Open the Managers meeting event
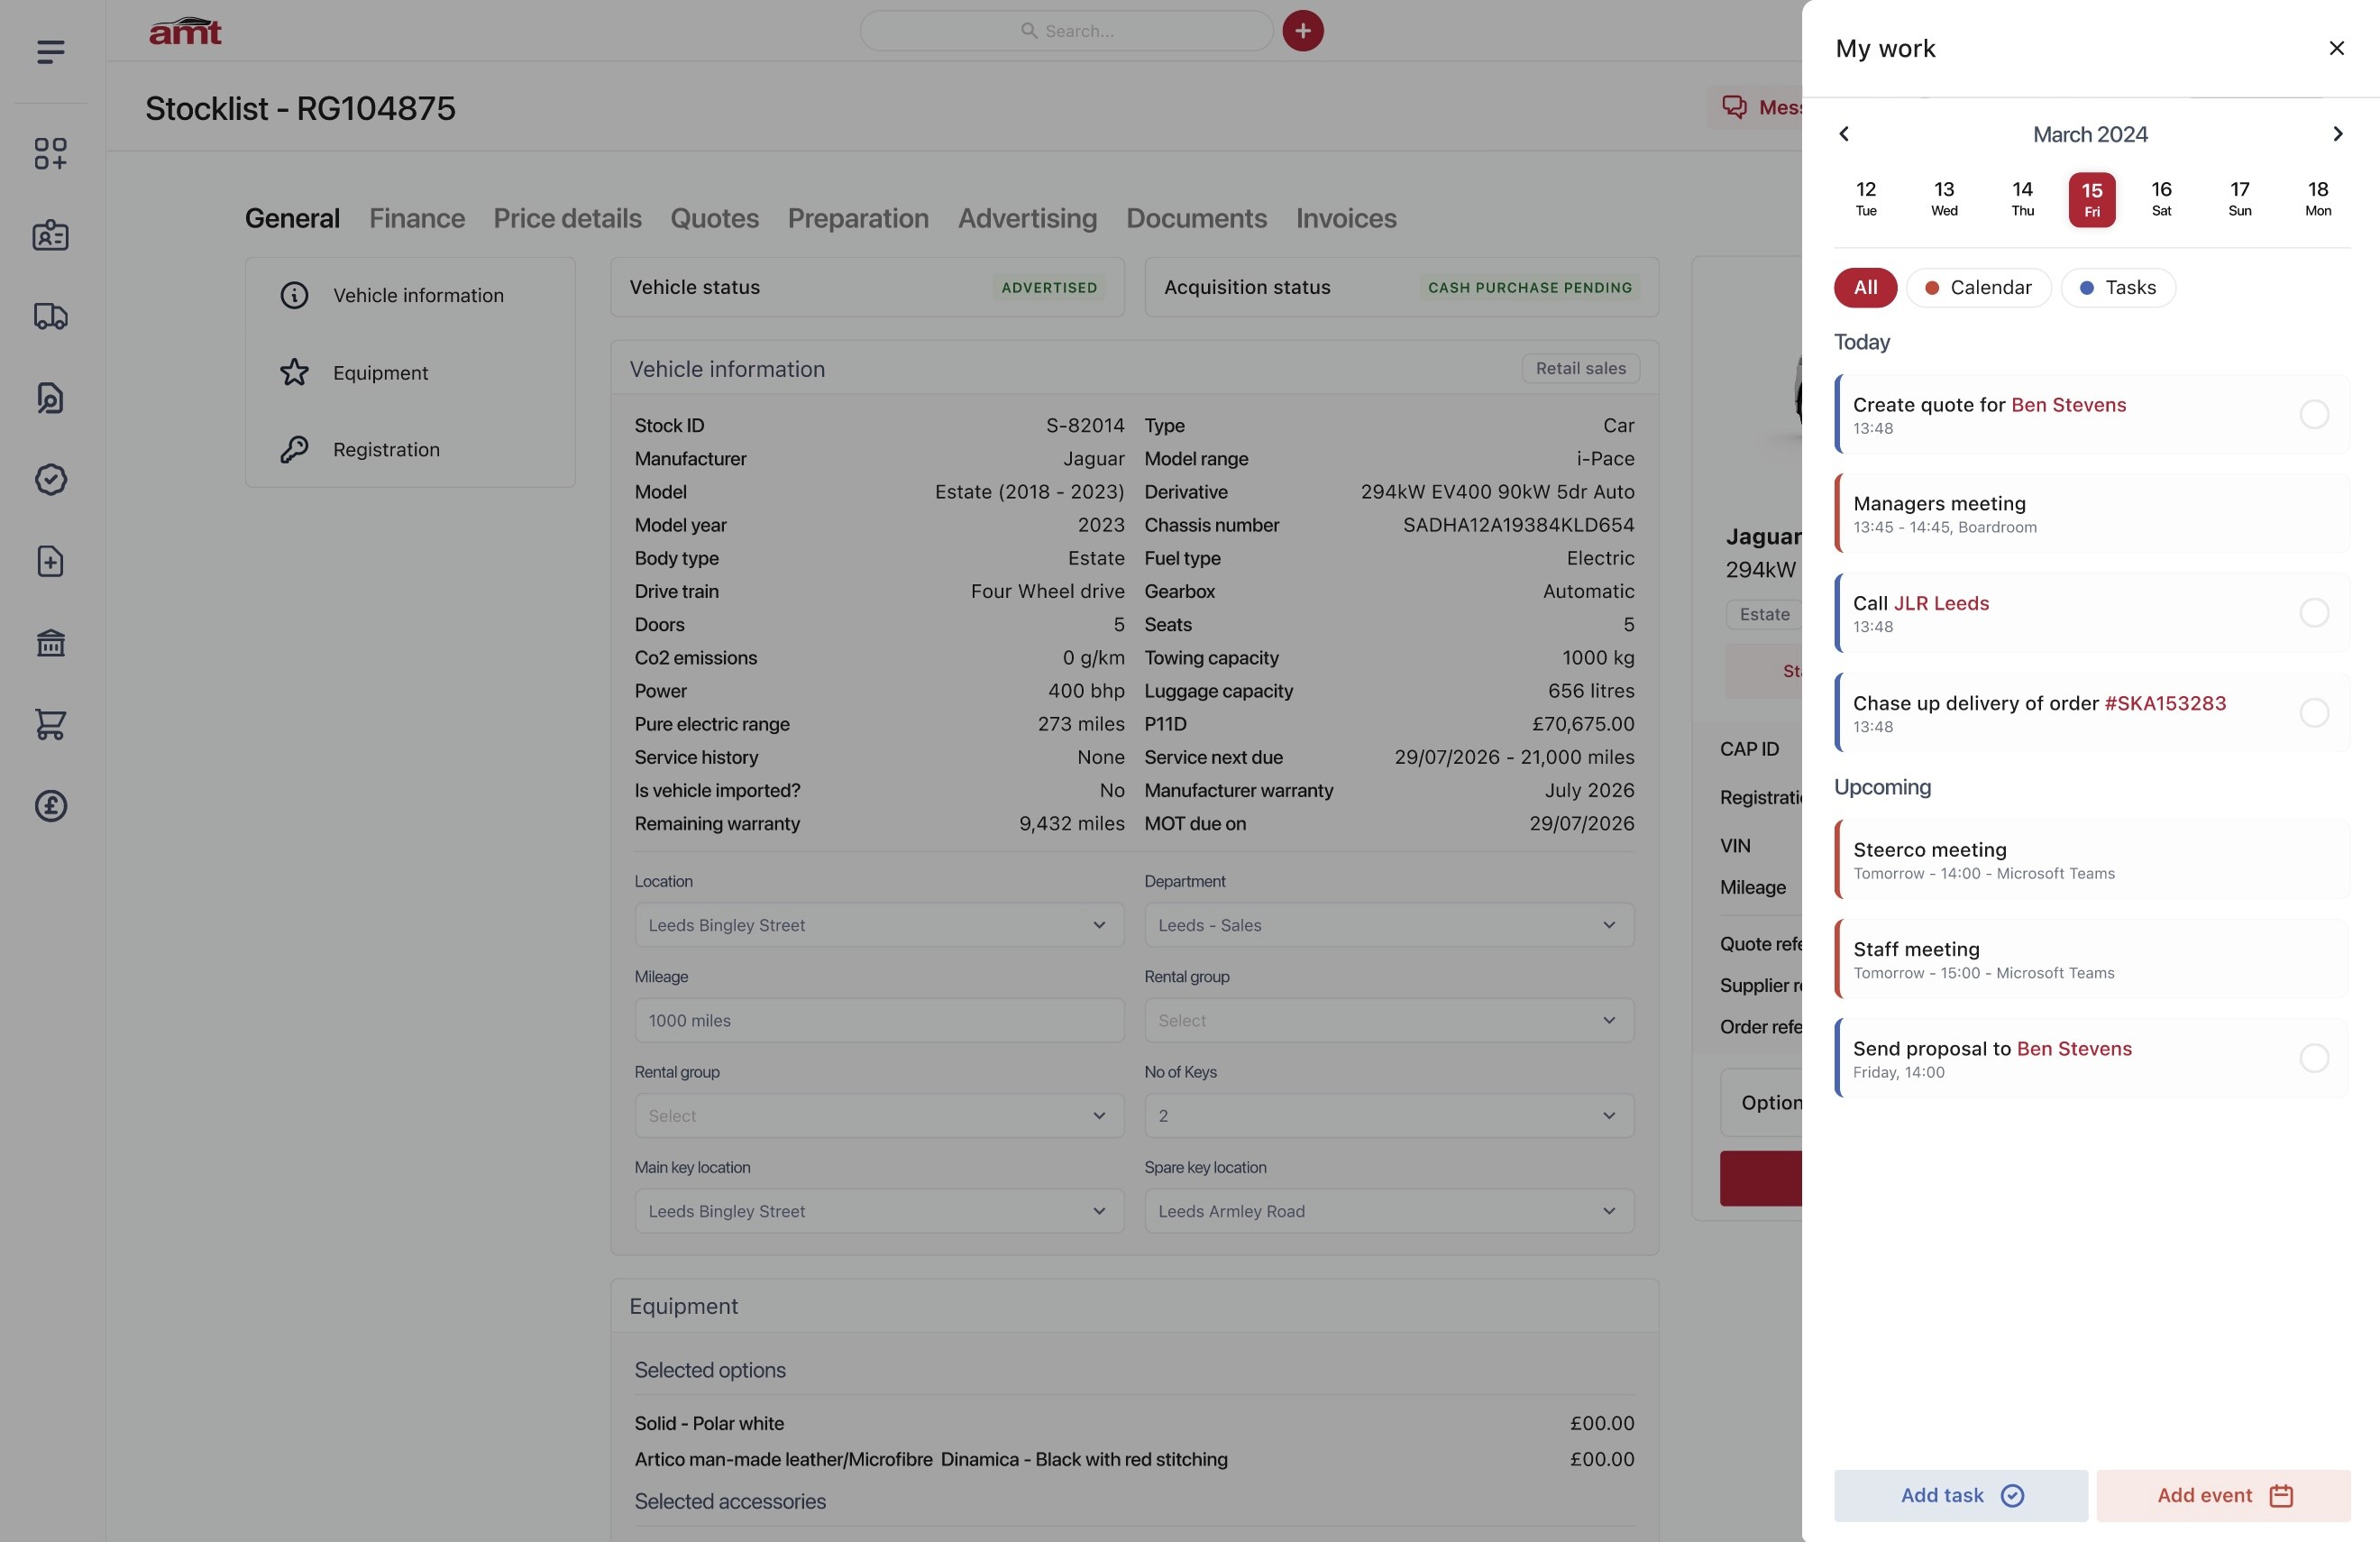2380x1542 pixels. click(x=2091, y=514)
